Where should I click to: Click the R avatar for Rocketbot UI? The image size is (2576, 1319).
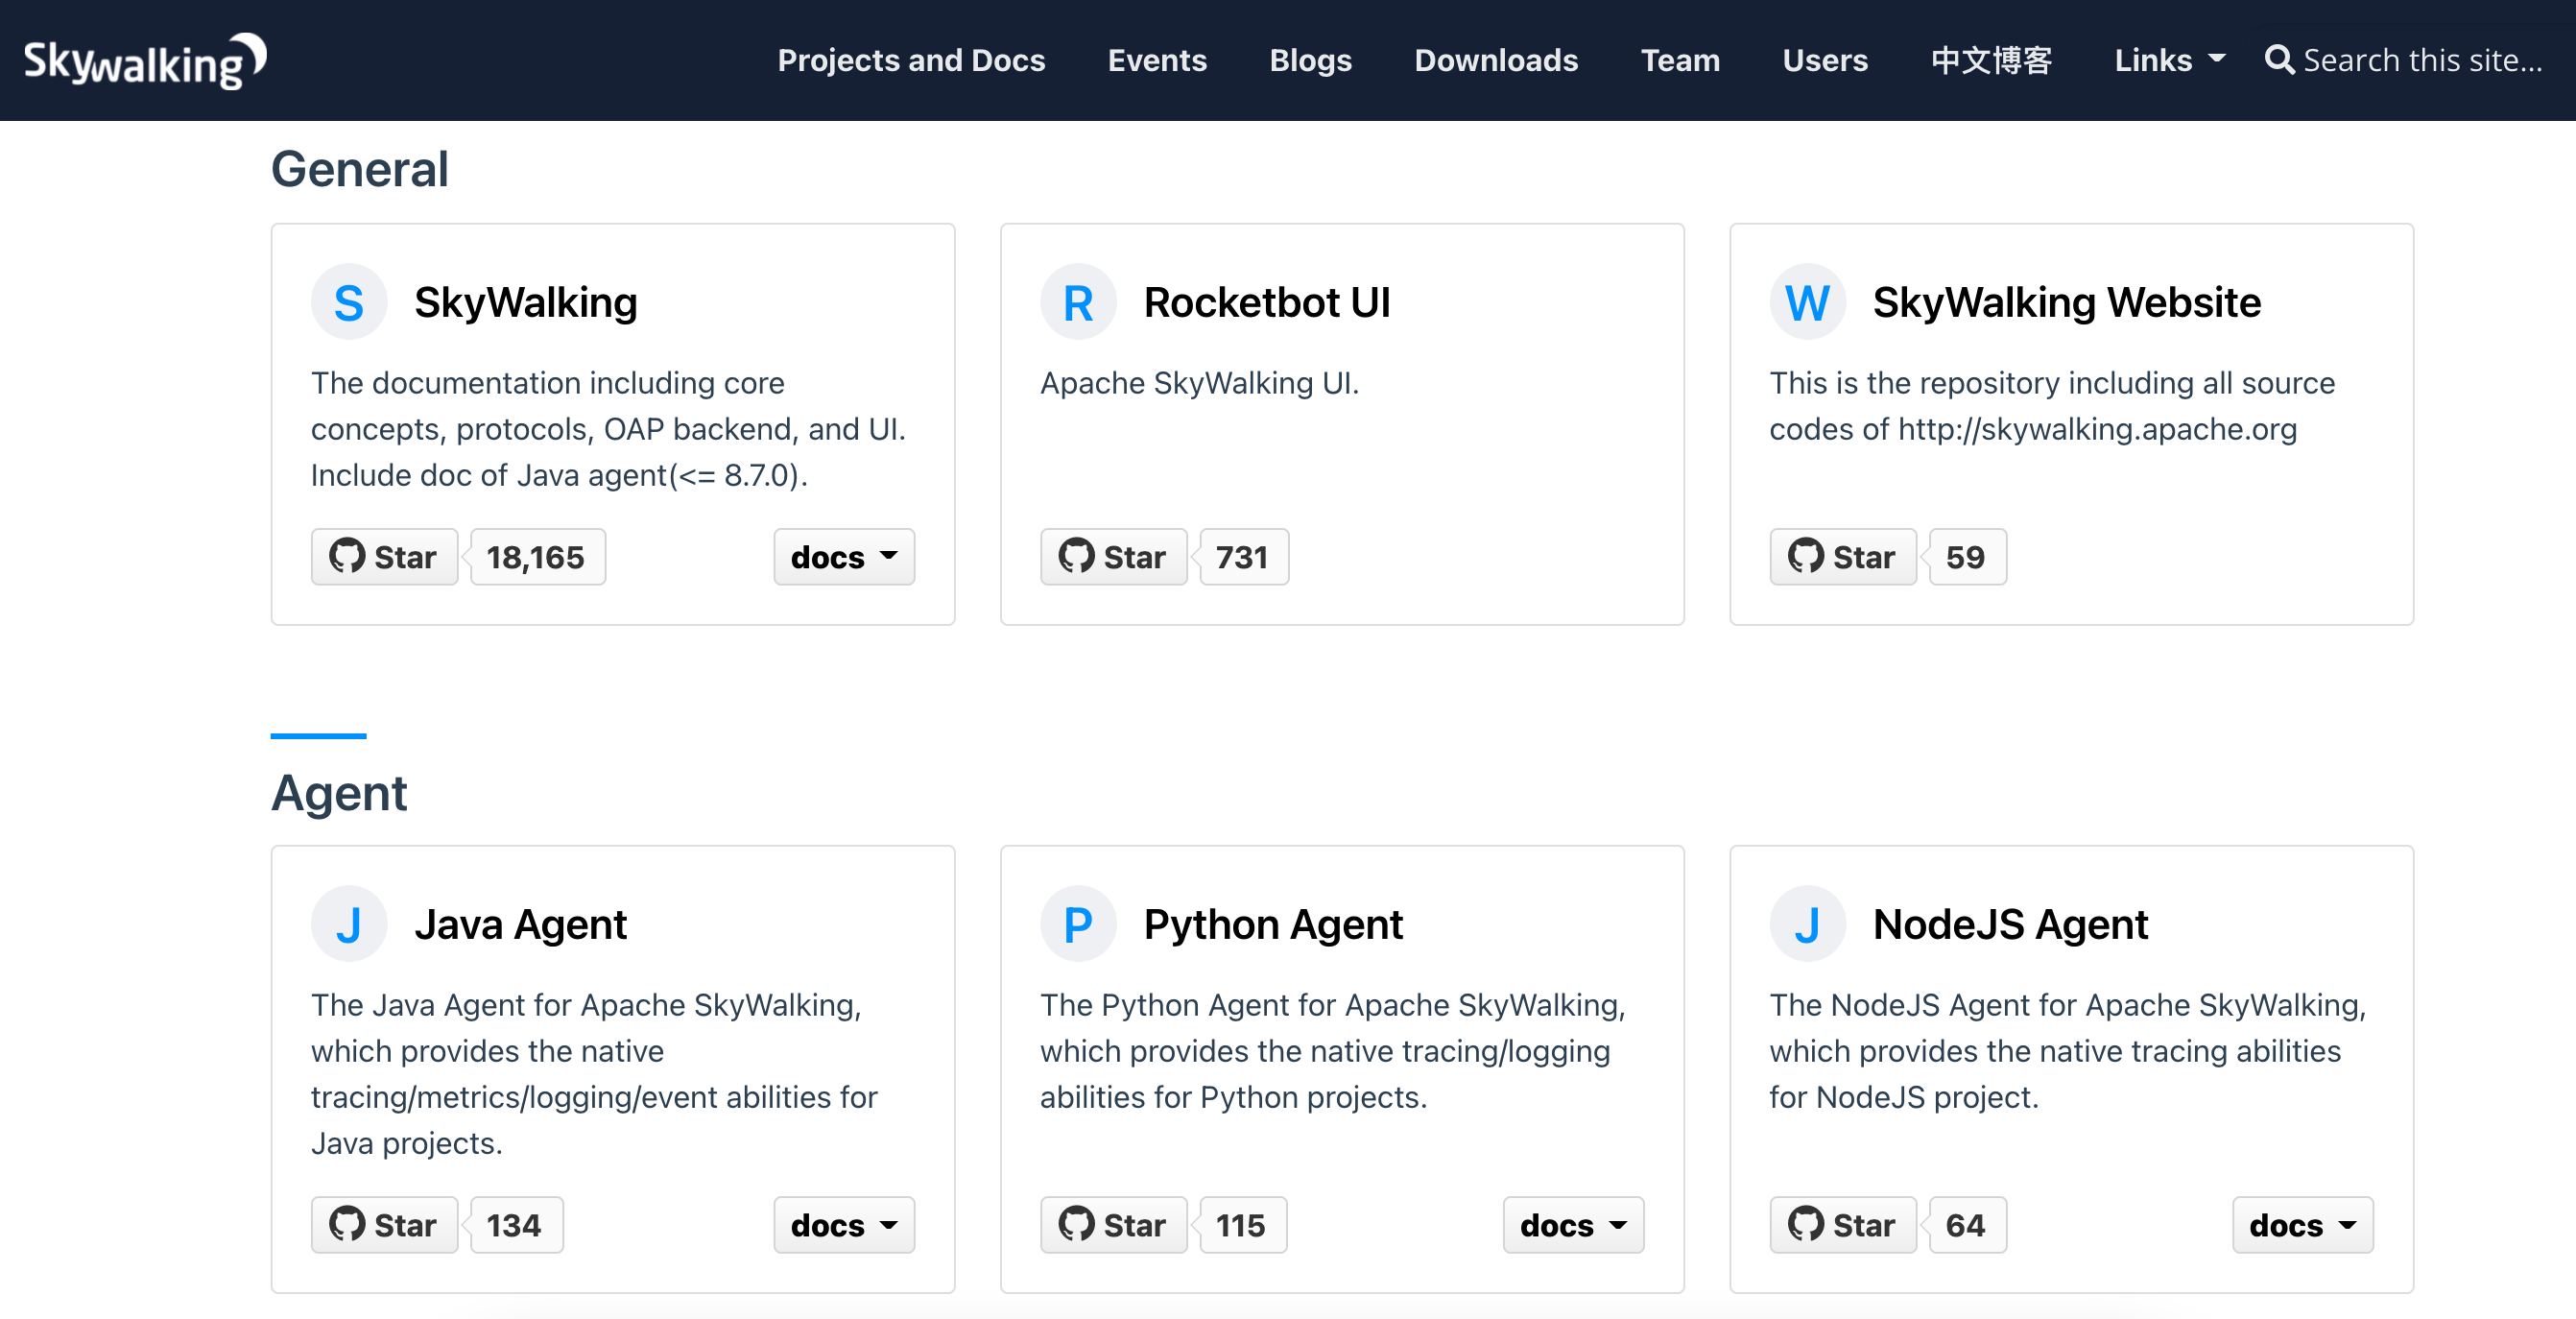(x=1078, y=302)
